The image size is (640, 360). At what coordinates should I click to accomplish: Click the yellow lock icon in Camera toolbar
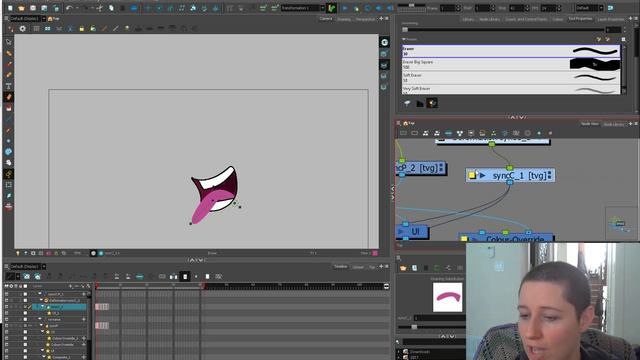coord(82,29)
